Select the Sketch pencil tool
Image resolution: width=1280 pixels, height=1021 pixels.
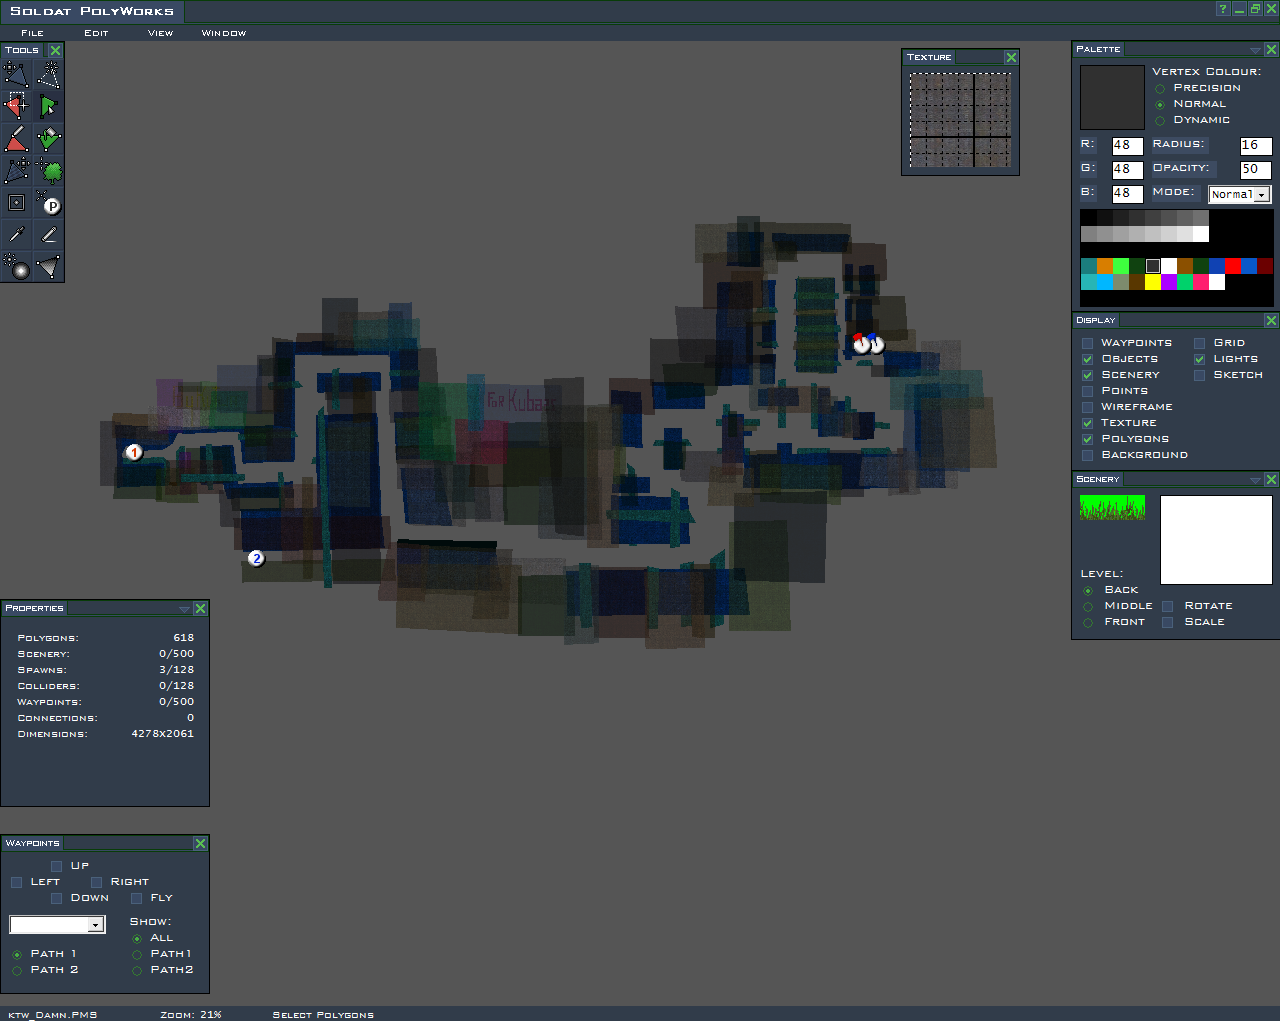coord(48,235)
